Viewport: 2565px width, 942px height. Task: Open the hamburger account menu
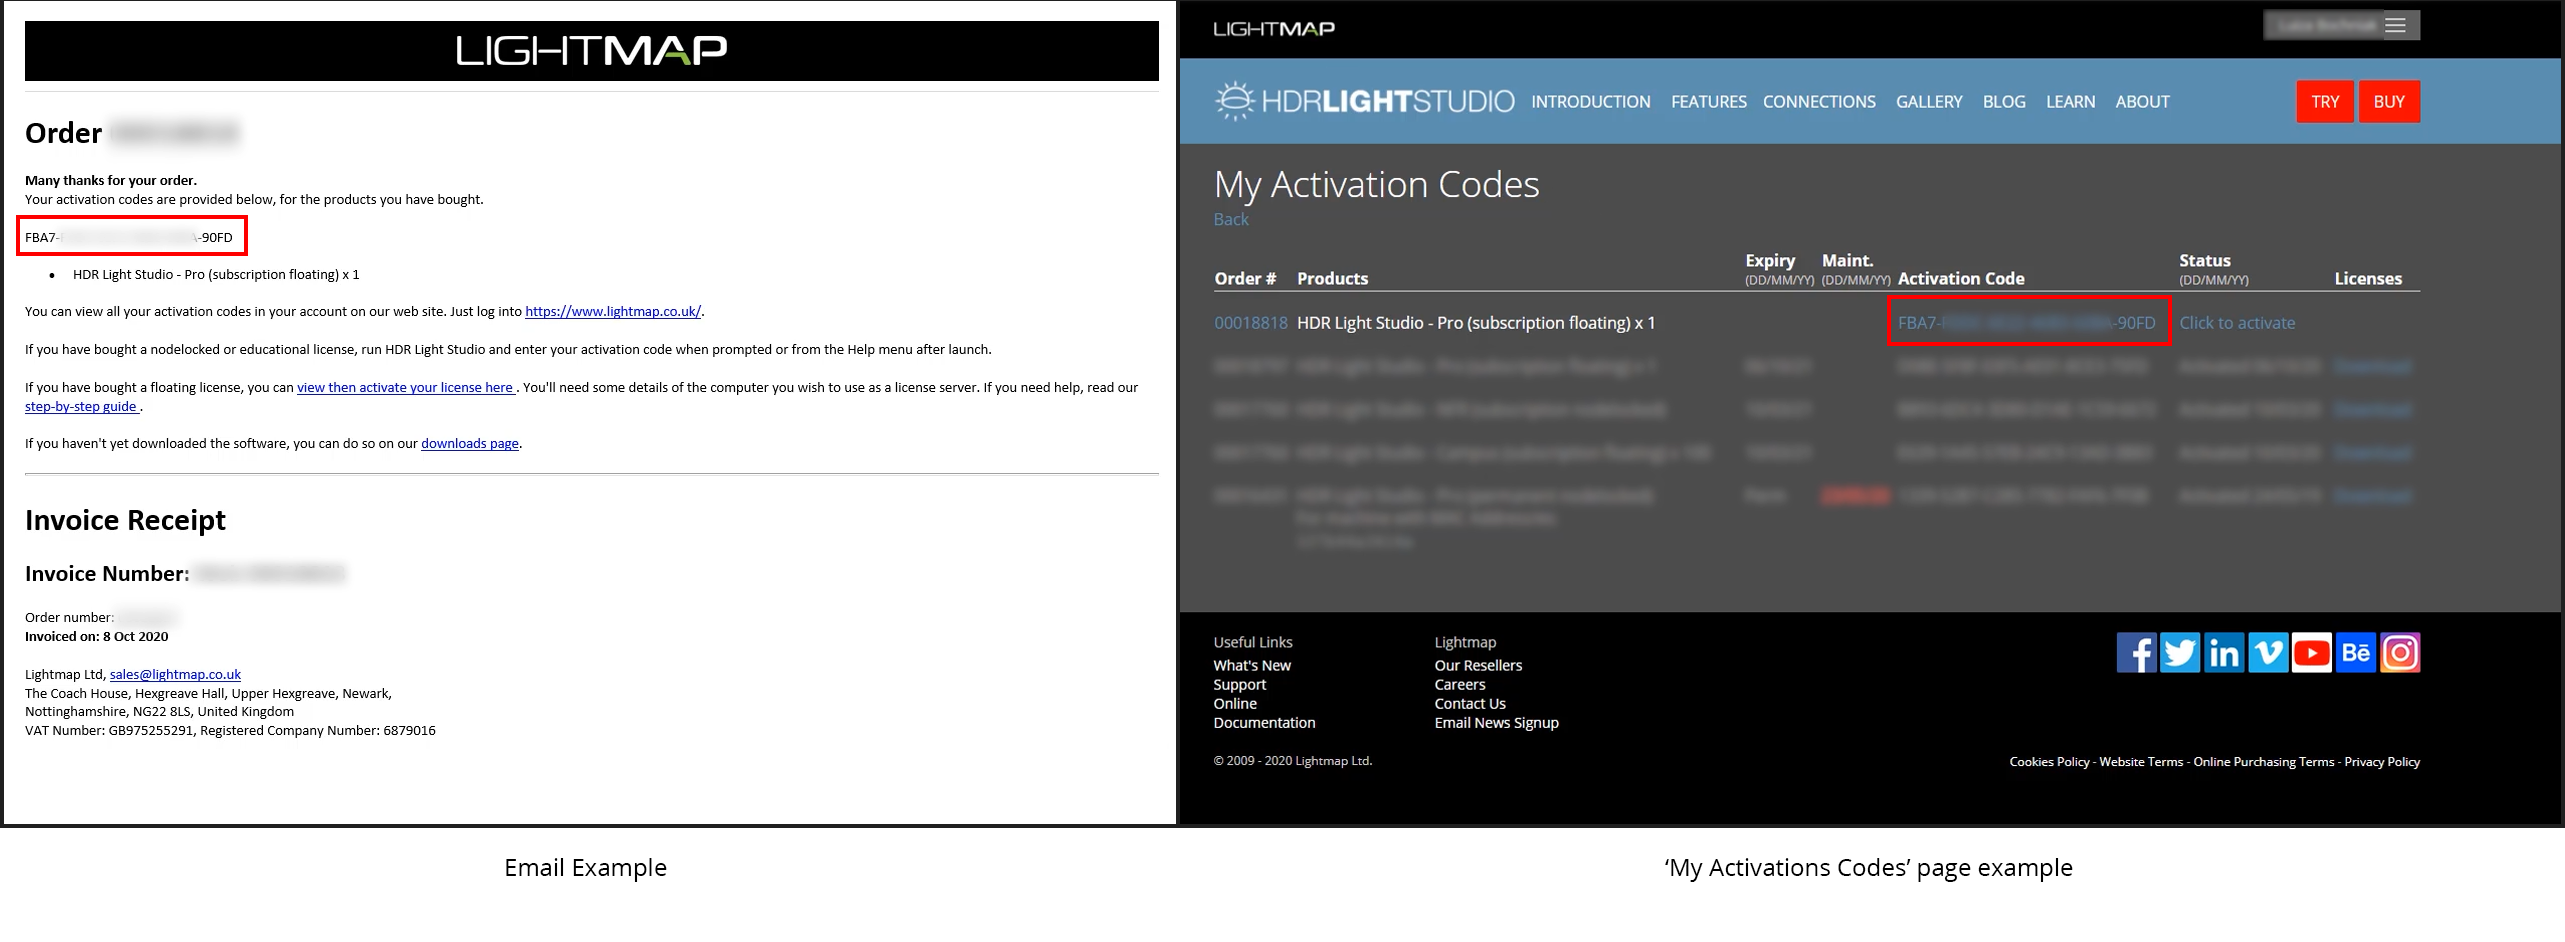pos(2395,25)
